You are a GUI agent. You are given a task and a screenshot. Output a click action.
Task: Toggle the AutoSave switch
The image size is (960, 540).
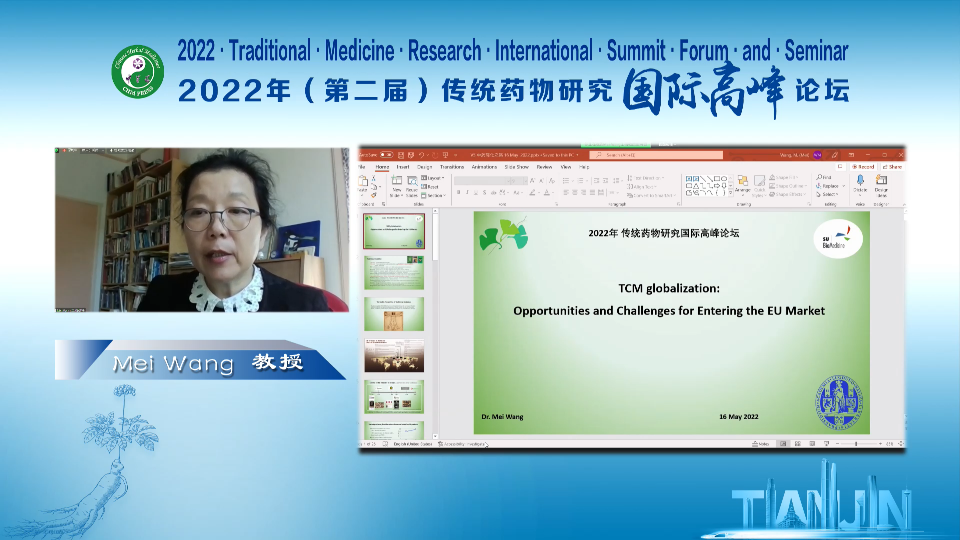(385, 155)
